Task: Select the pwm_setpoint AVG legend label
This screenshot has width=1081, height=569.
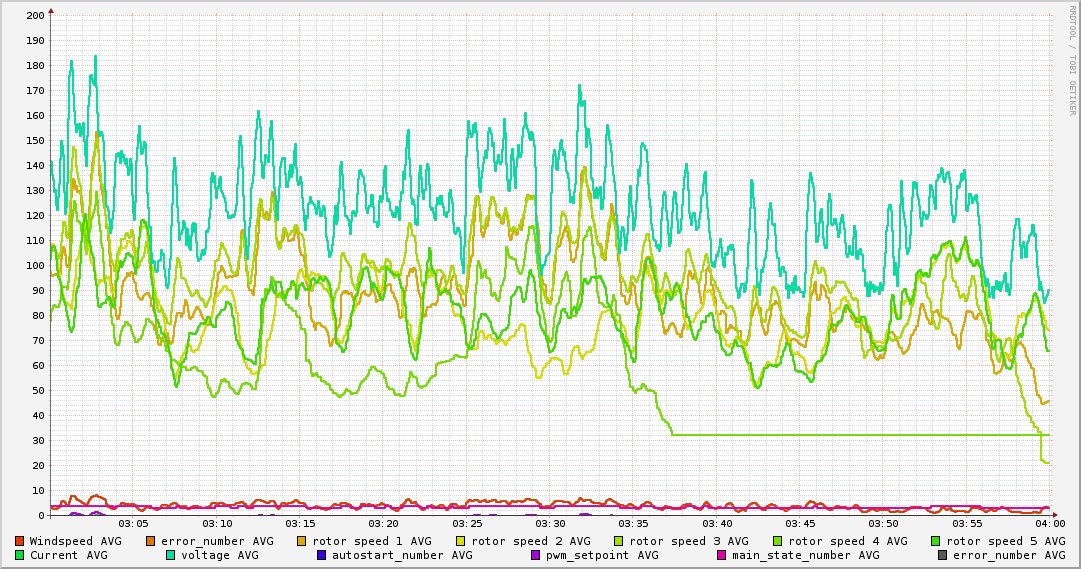Action: pyautogui.click(x=603, y=556)
